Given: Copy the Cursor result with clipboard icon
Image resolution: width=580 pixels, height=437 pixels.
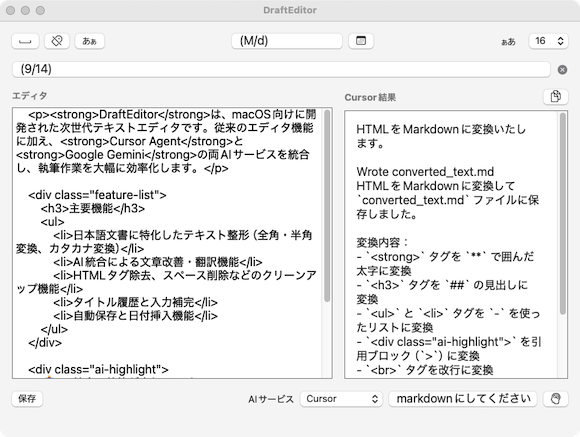Looking at the screenshot, I should pyautogui.click(x=555, y=97).
